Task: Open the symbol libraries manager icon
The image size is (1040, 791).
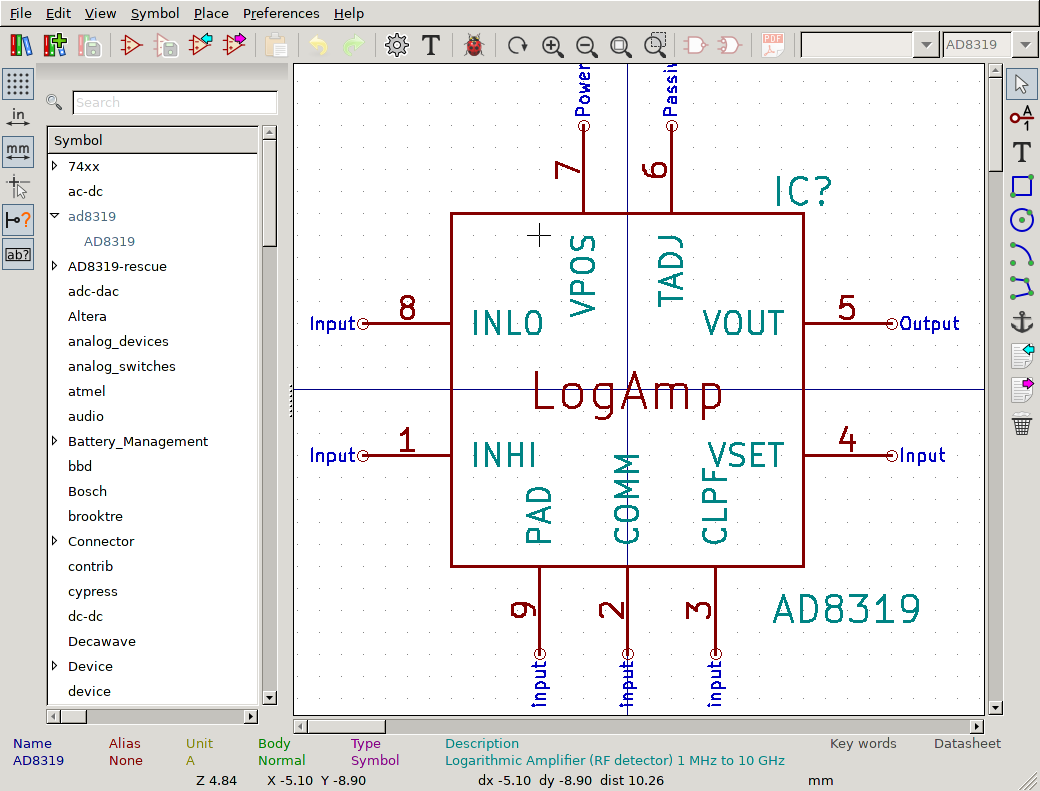Action: [21, 45]
